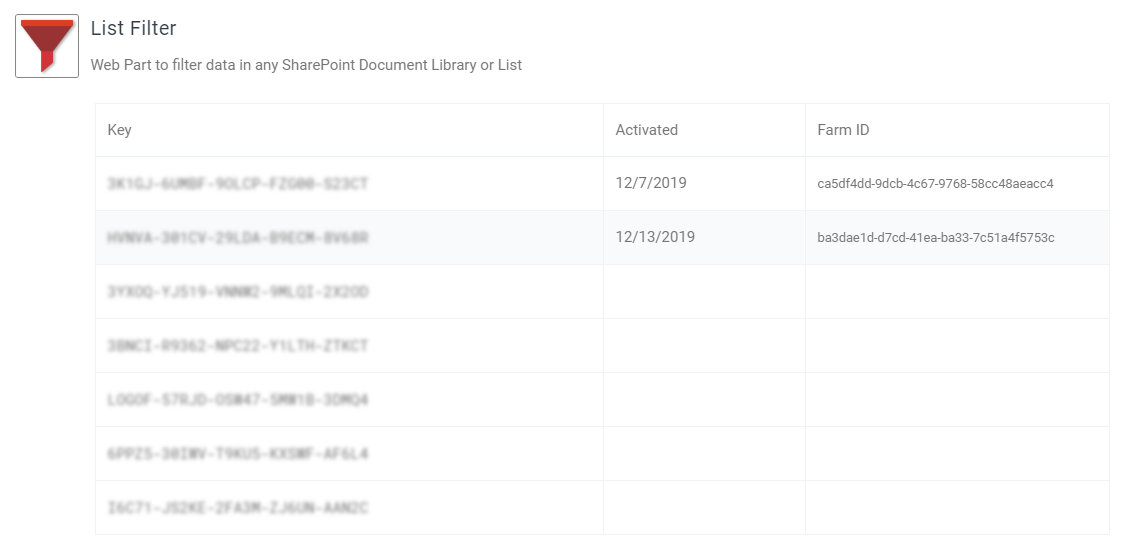Viewport: 1122px width, 549px height.
Task: Sort by the Farm ID column header
Action: tap(843, 130)
